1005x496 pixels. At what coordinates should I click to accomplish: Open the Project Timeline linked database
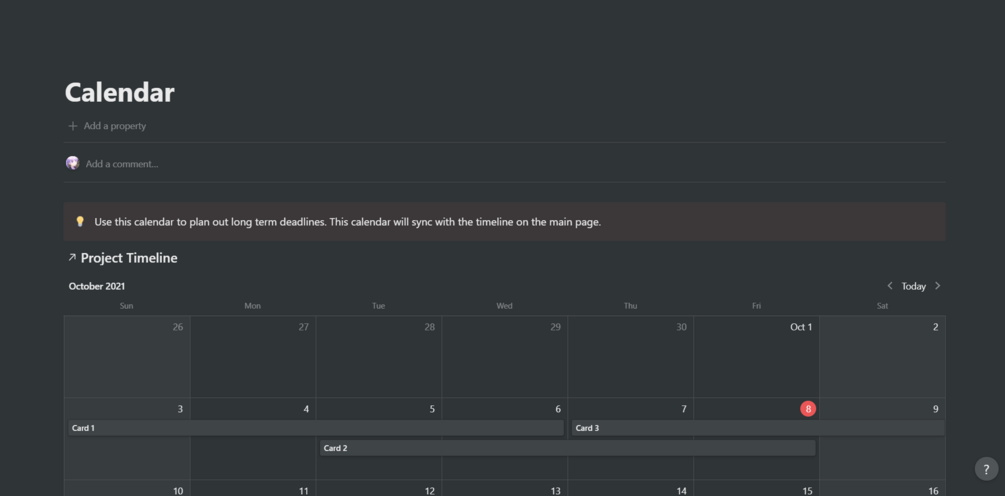tap(129, 258)
